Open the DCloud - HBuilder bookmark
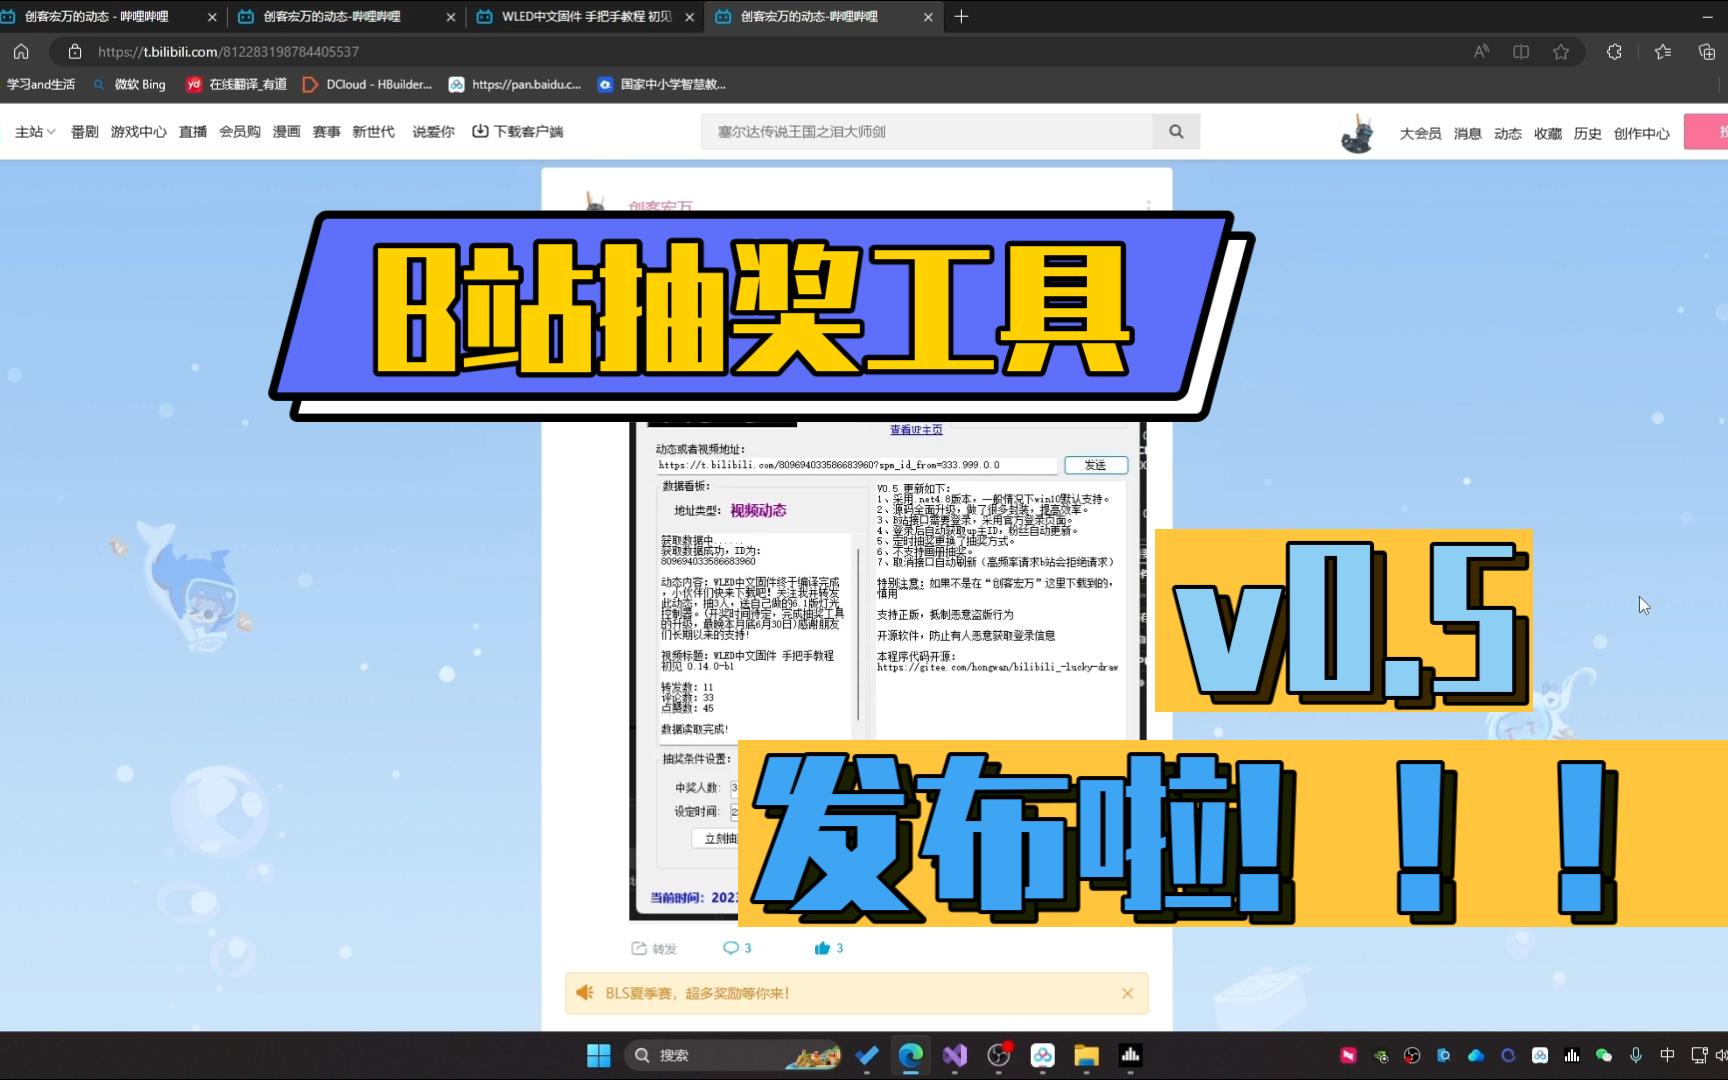The height and width of the screenshot is (1080, 1728). [x=368, y=84]
